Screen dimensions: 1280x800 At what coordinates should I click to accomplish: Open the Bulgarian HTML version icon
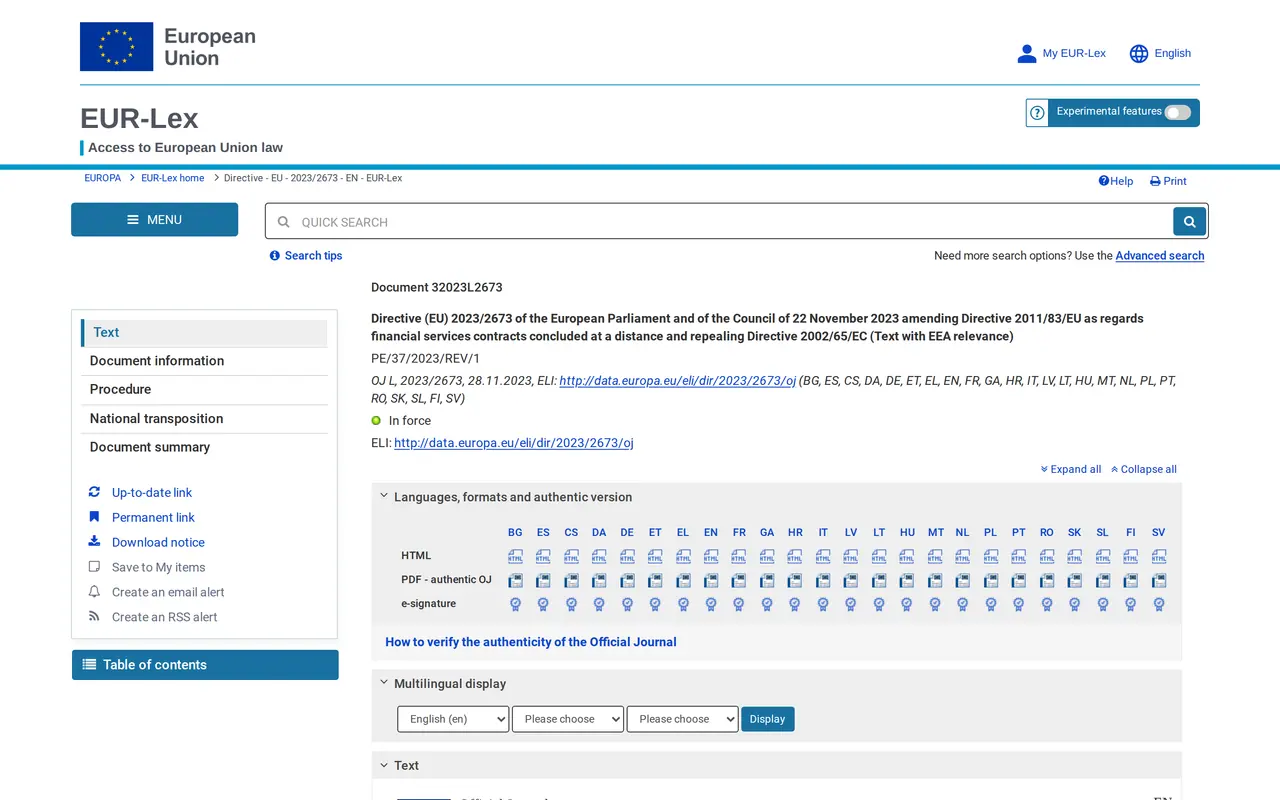tap(515, 556)
